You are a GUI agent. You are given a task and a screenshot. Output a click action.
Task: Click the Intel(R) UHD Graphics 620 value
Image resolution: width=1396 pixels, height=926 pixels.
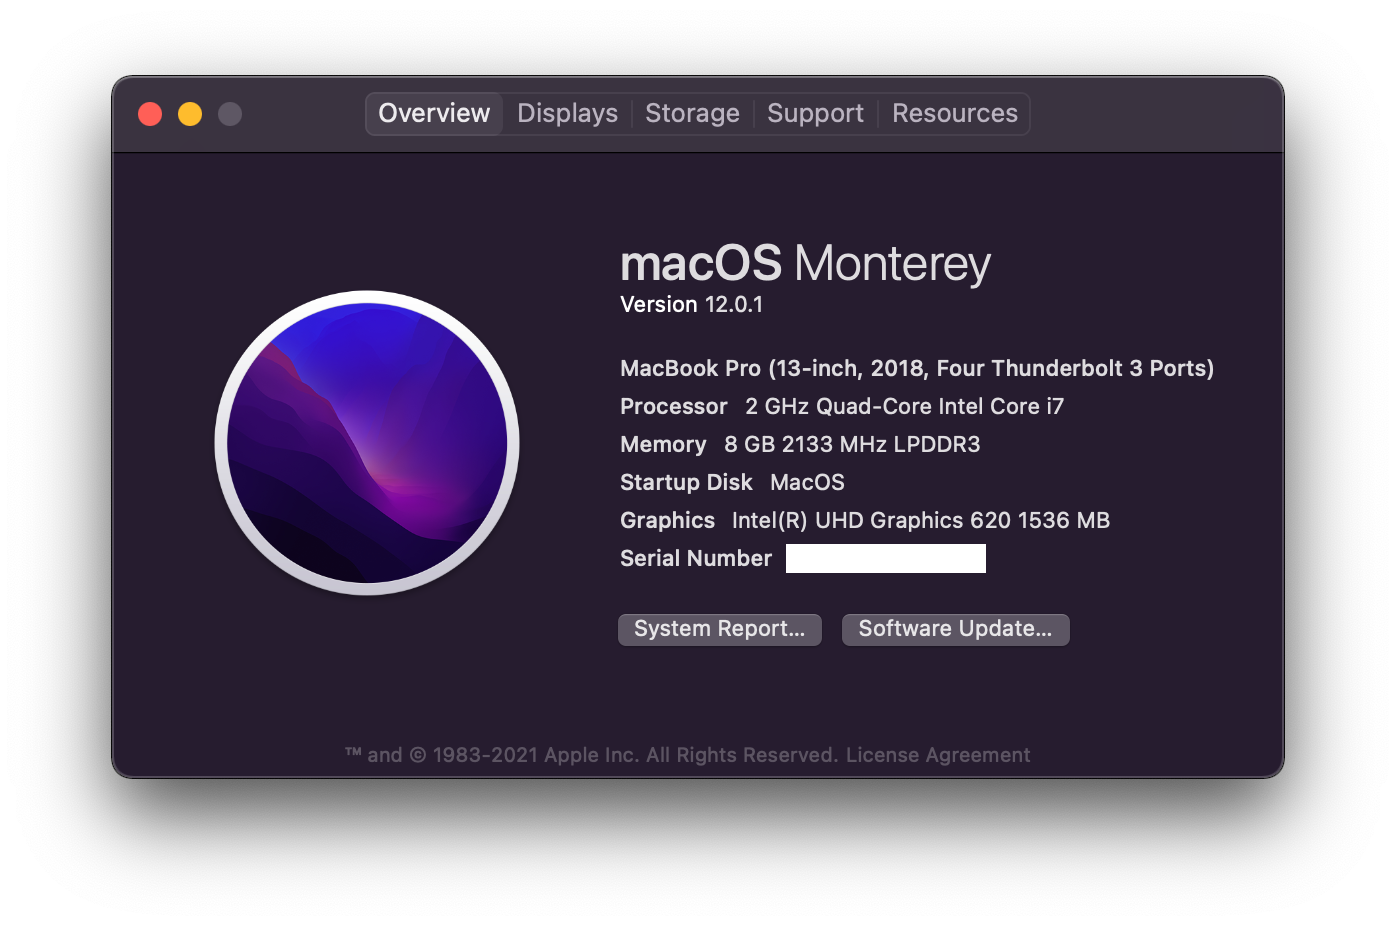tap(921, 521)
